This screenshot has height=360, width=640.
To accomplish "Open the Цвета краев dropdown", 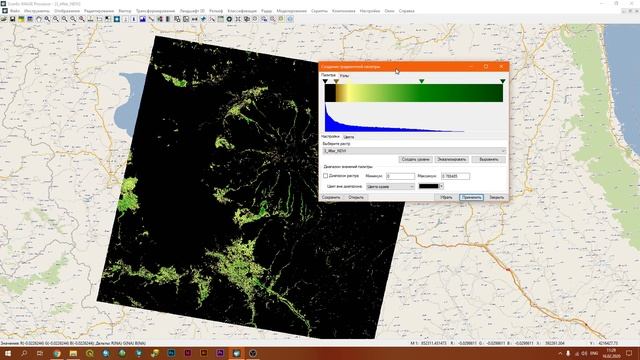I will point(390,187).
